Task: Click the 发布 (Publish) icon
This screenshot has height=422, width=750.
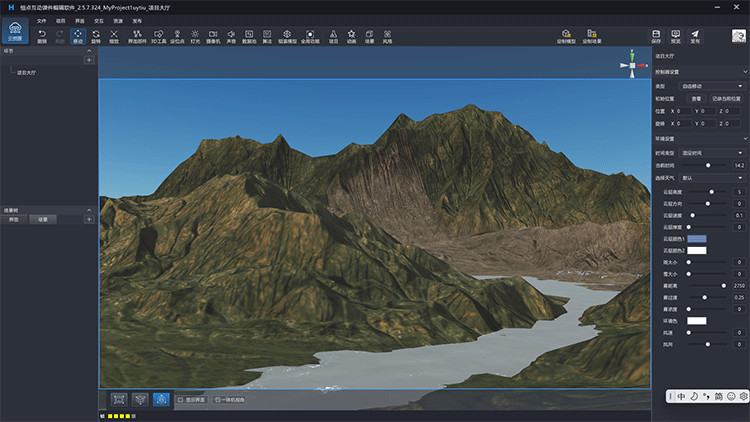Action: (695, 36)
